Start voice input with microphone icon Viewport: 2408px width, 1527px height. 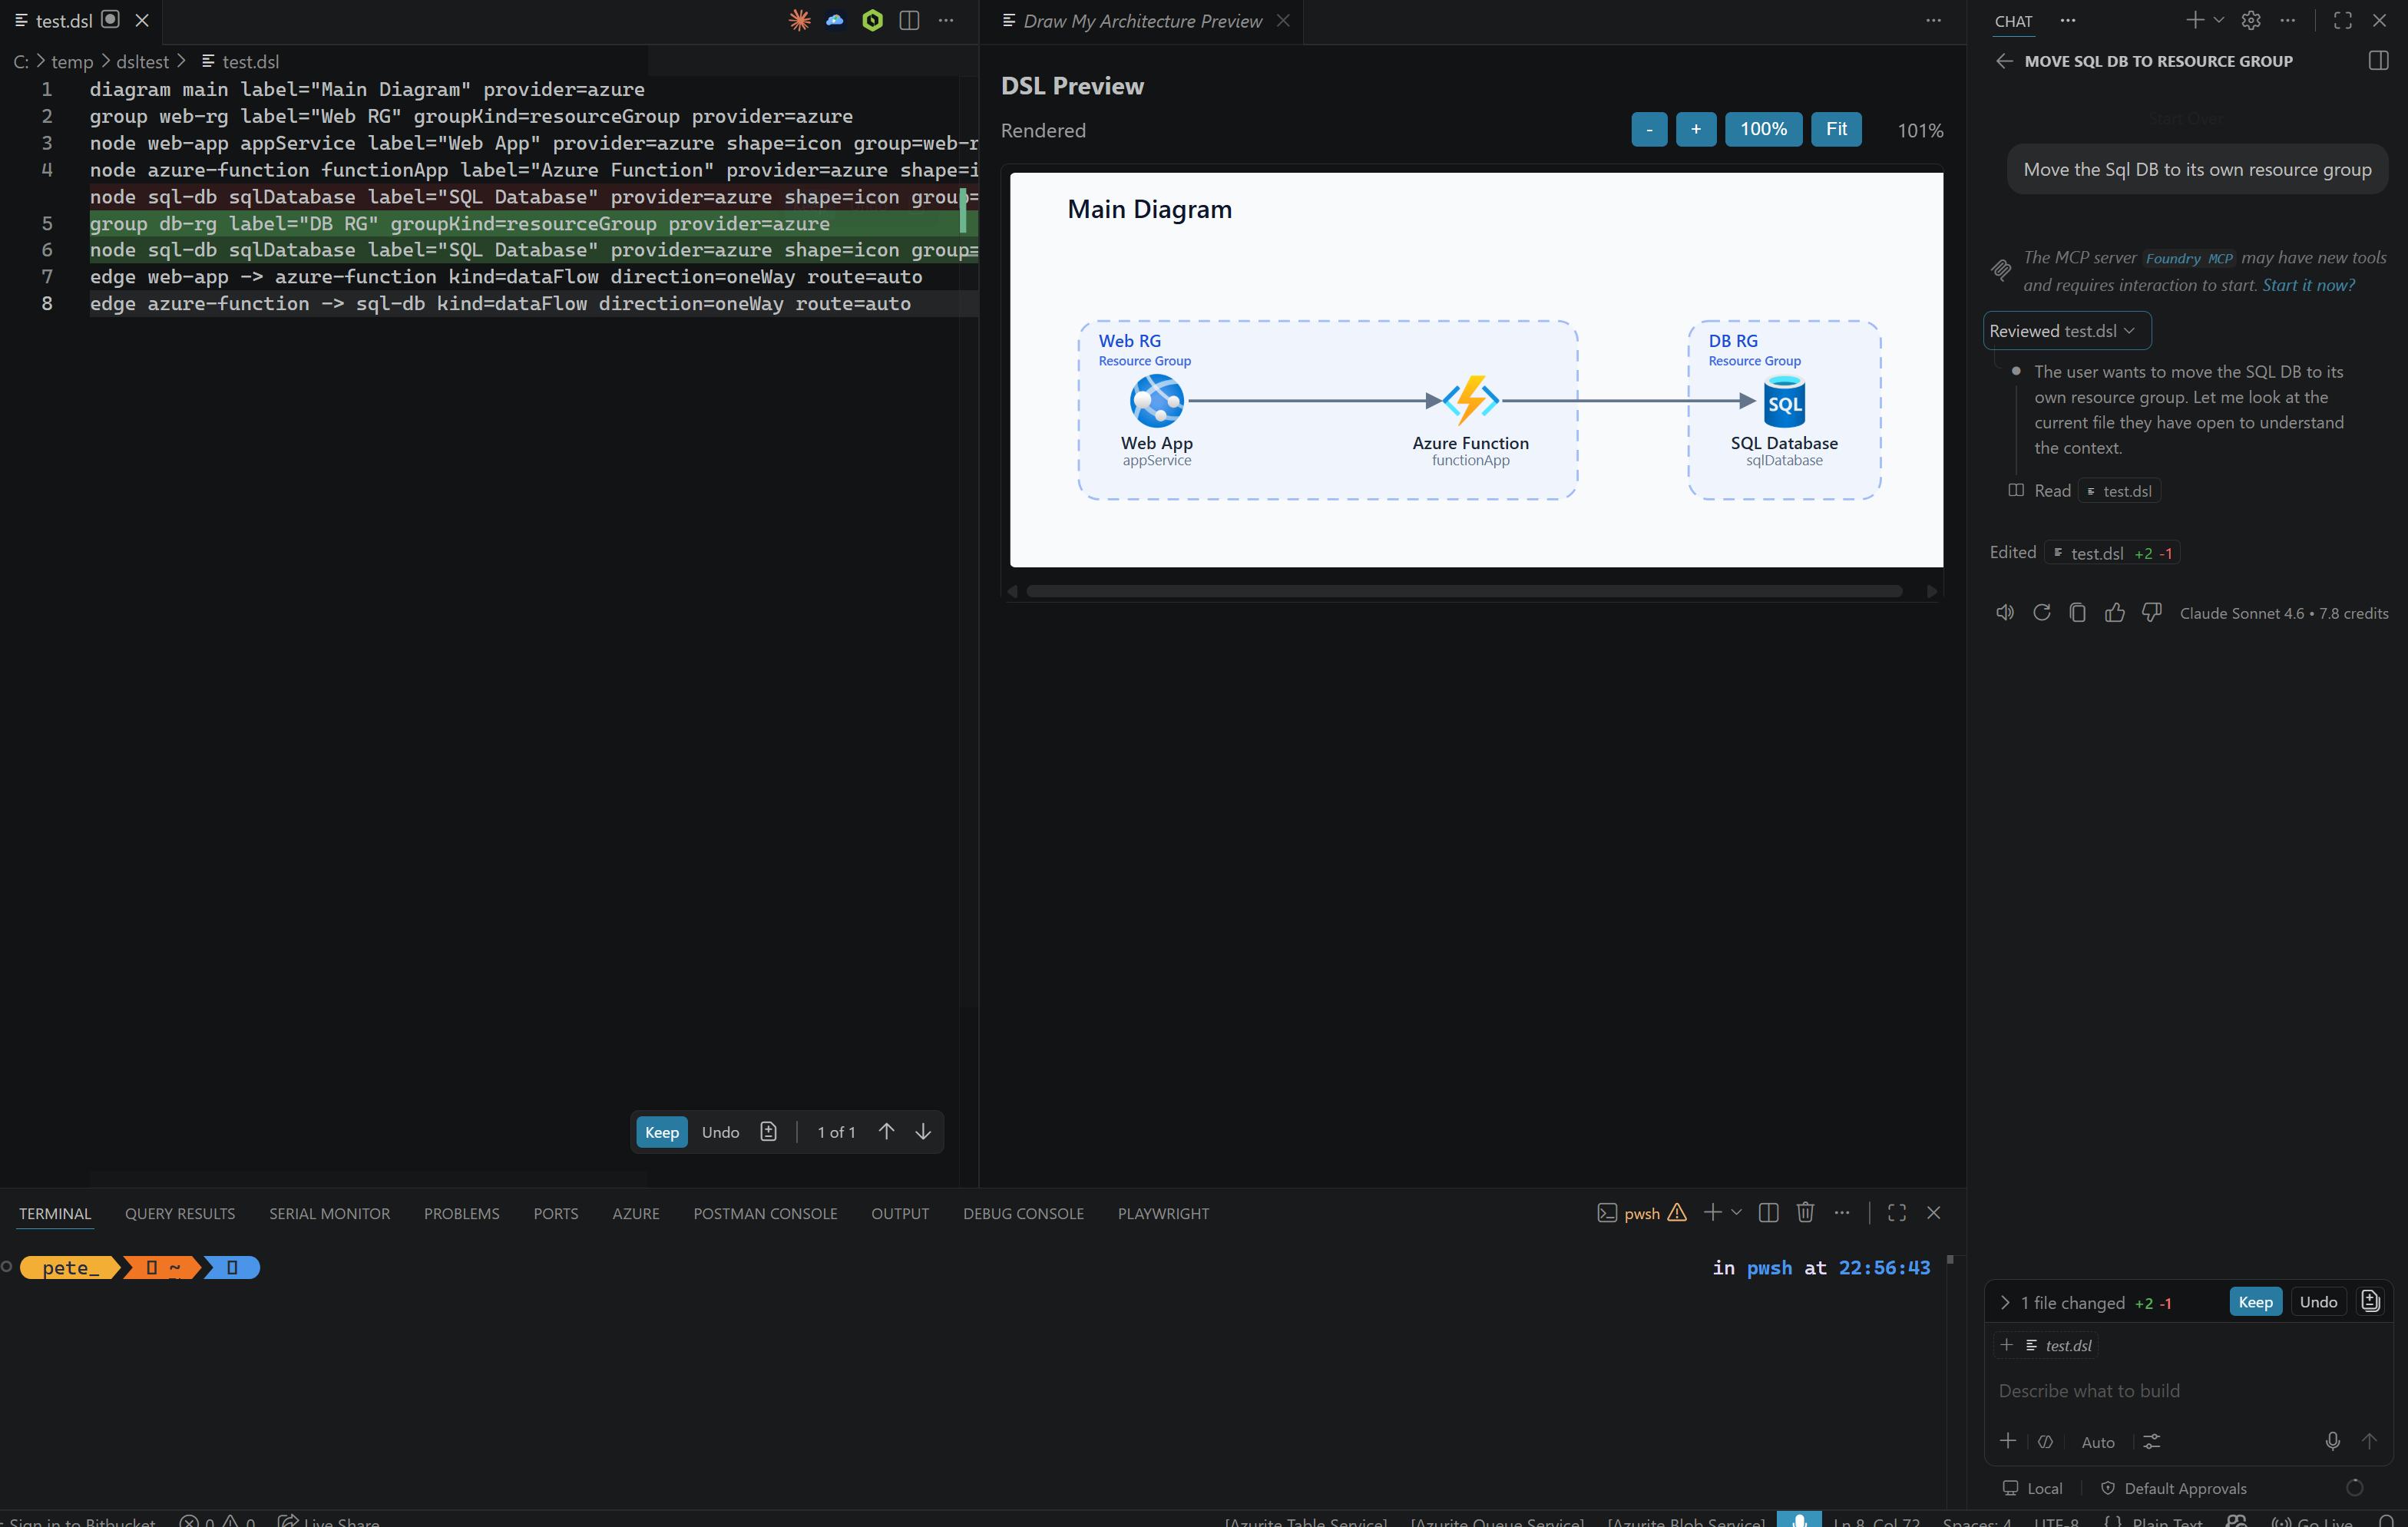pos(2333,1441)
